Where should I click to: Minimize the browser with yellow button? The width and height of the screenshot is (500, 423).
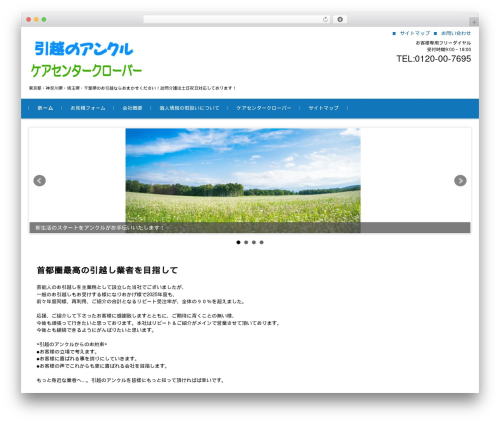(36, 19)
